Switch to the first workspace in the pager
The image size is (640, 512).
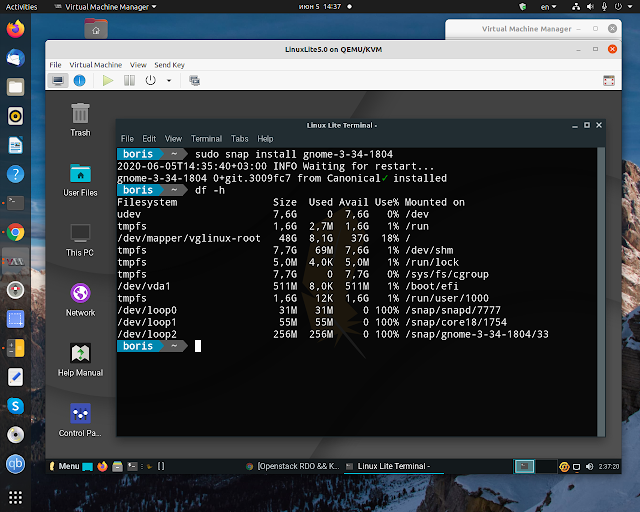tap(524, 466)
